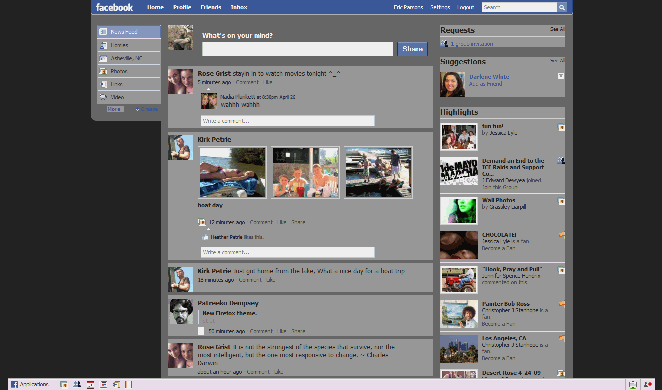Click the second filter's sidebar icon
The image size is (662, 390).
[103, 45]
